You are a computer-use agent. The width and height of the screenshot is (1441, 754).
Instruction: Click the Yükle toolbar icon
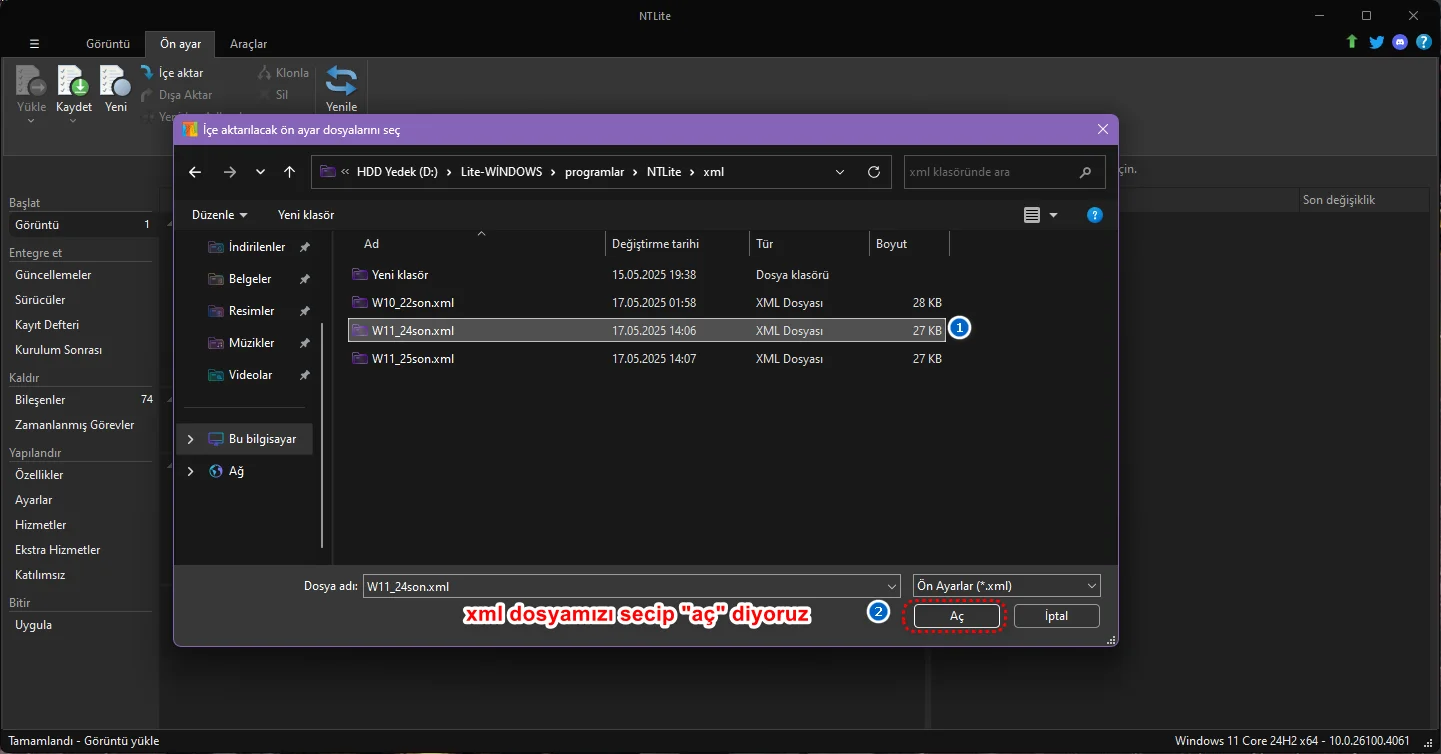coord(31,82)
